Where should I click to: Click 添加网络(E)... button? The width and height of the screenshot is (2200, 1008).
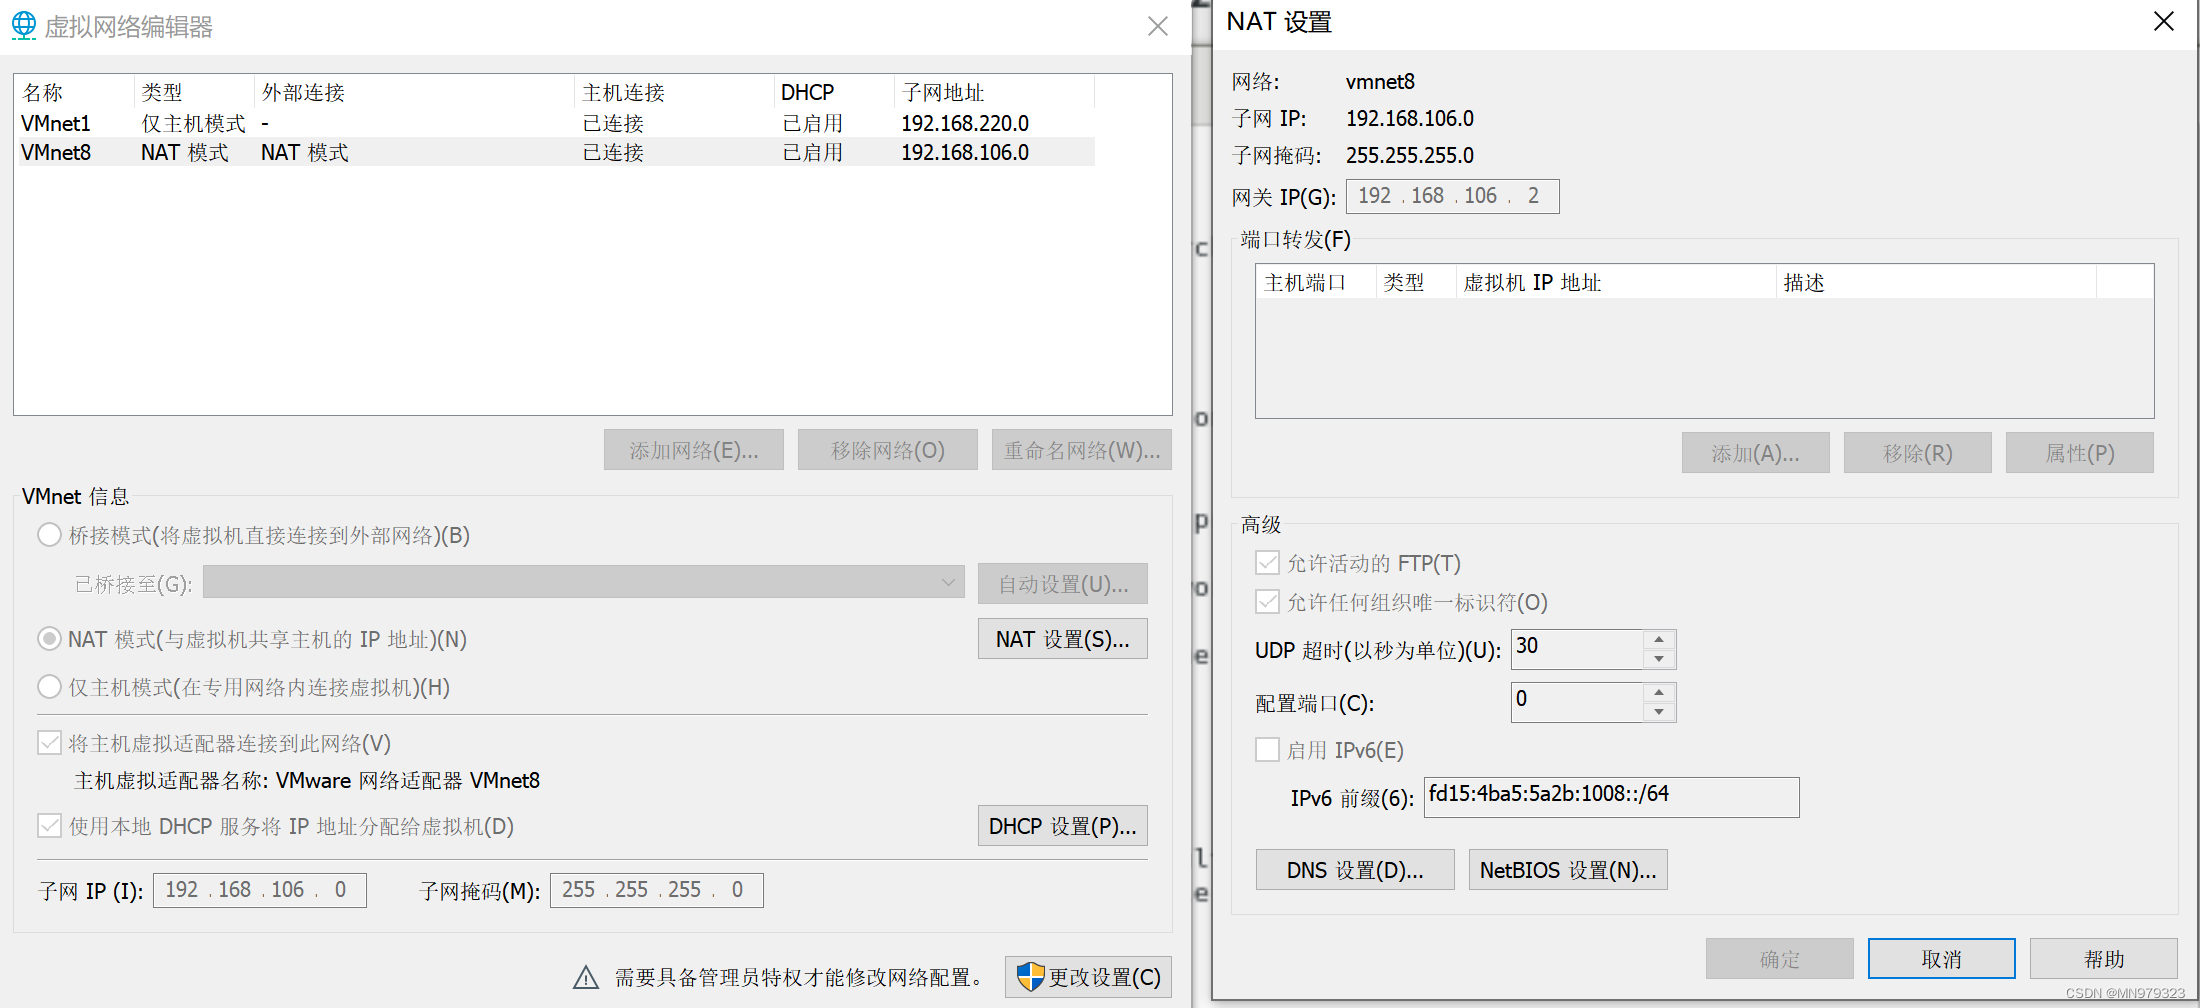694,450
